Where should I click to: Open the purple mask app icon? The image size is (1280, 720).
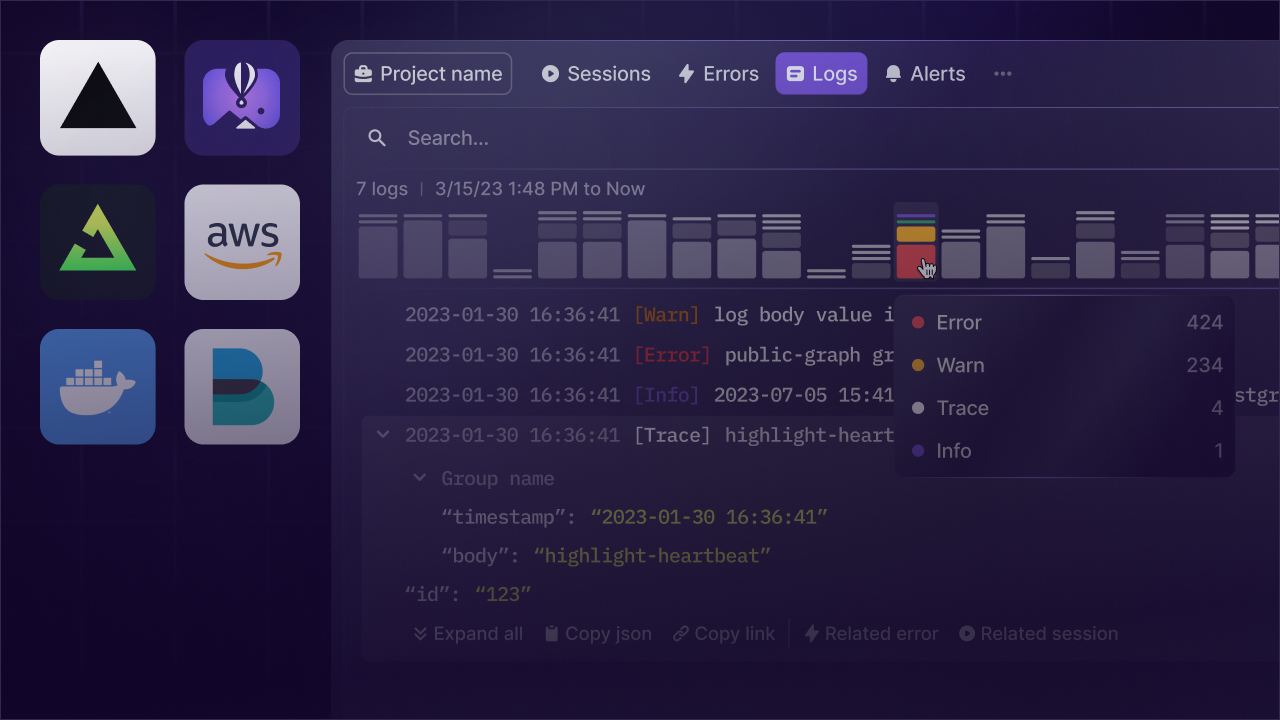tap(241, 97)
